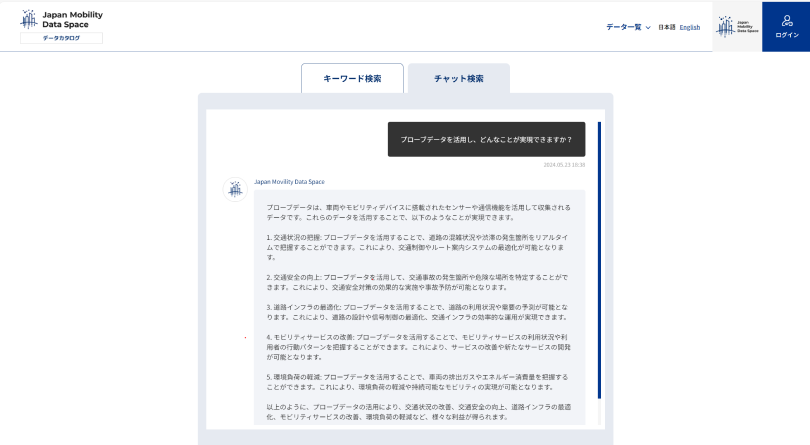Select the チャット検索 tab

point(458,78)
